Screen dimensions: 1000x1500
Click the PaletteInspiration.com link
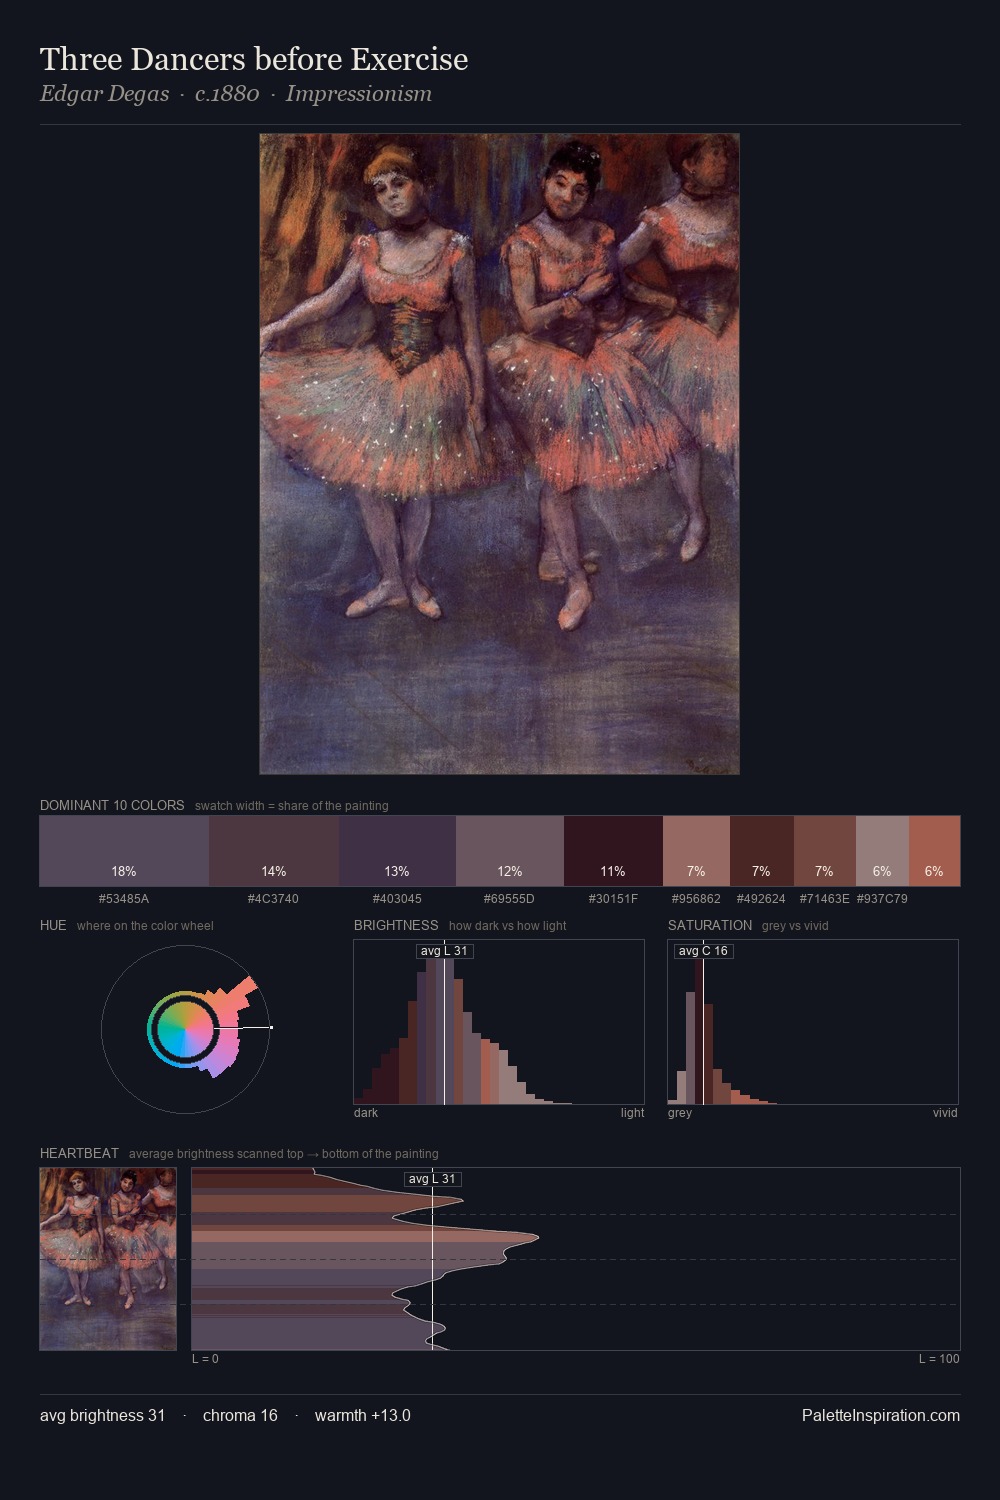pos(881,1415)
